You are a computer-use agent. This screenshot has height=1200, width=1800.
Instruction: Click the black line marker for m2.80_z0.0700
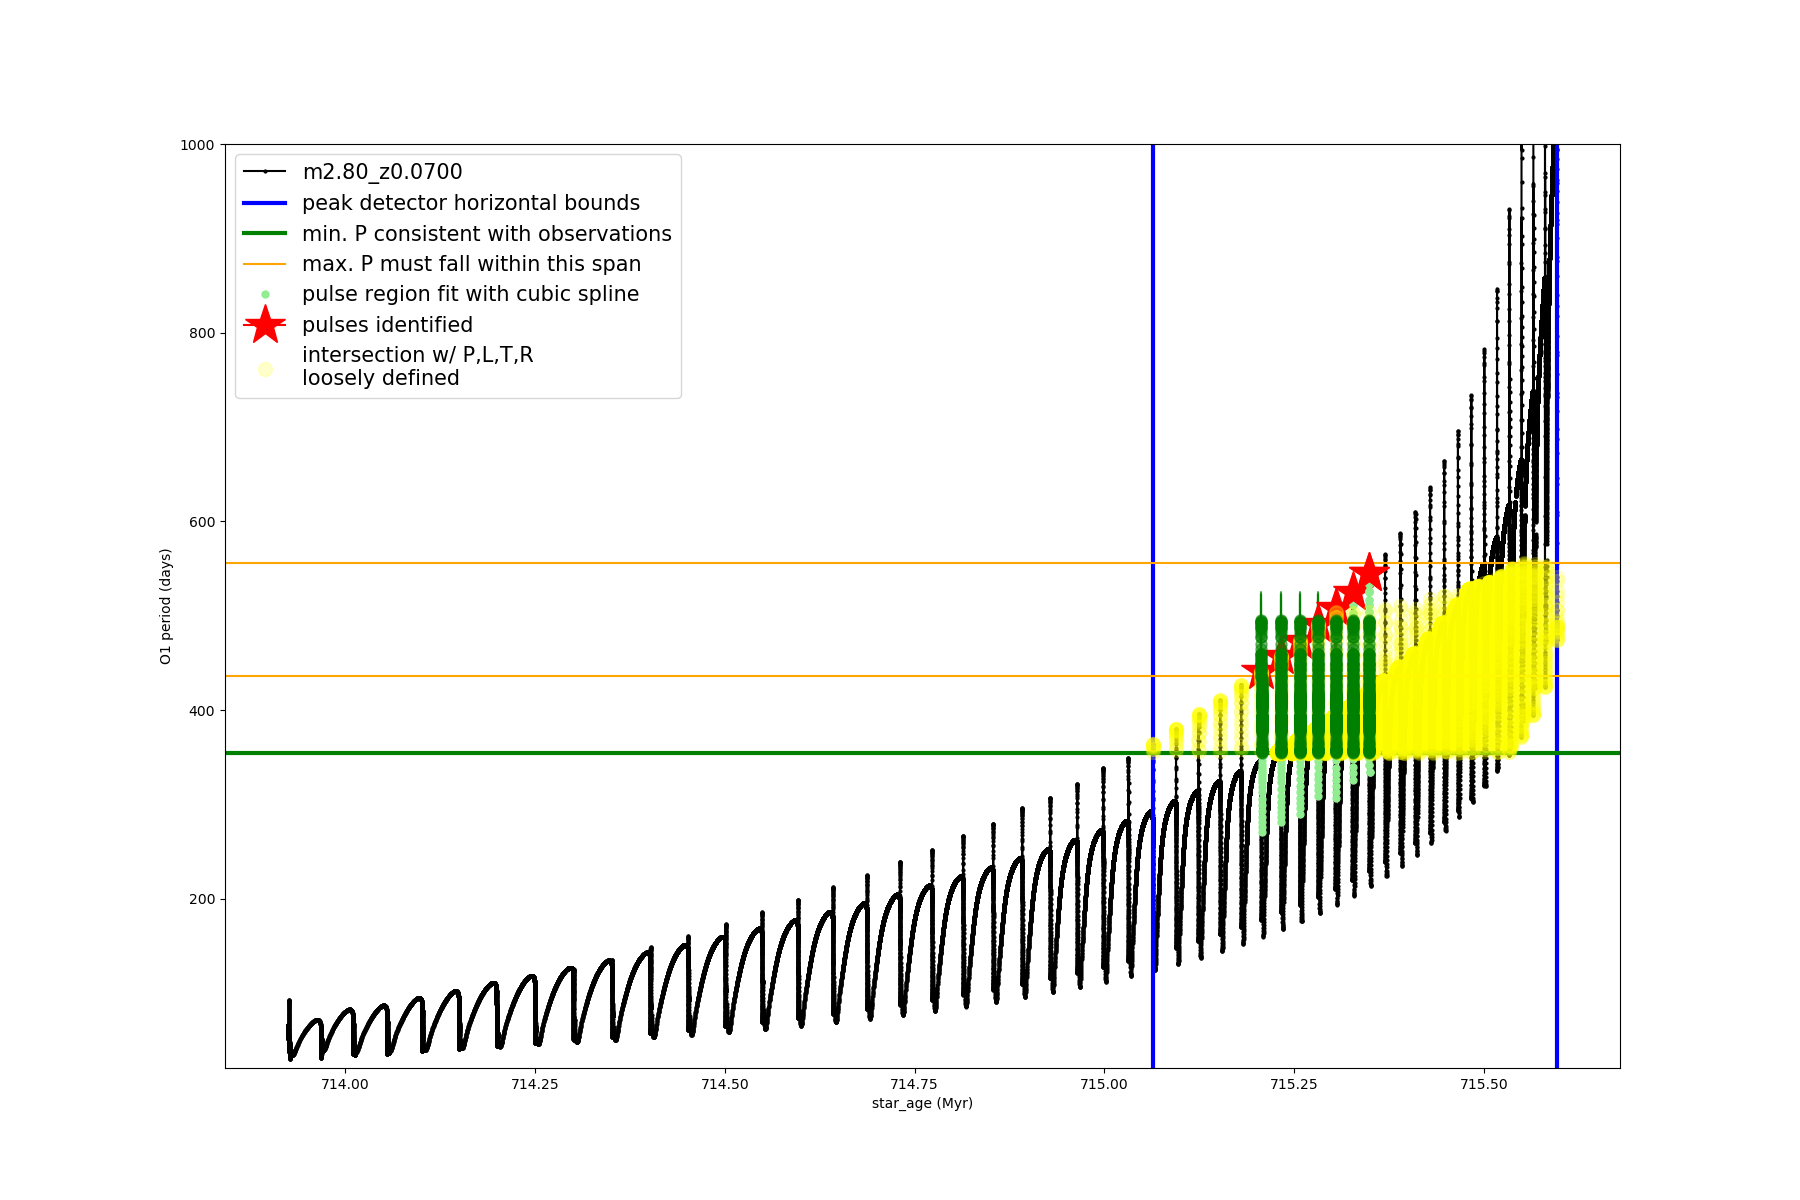coord(265,172)
